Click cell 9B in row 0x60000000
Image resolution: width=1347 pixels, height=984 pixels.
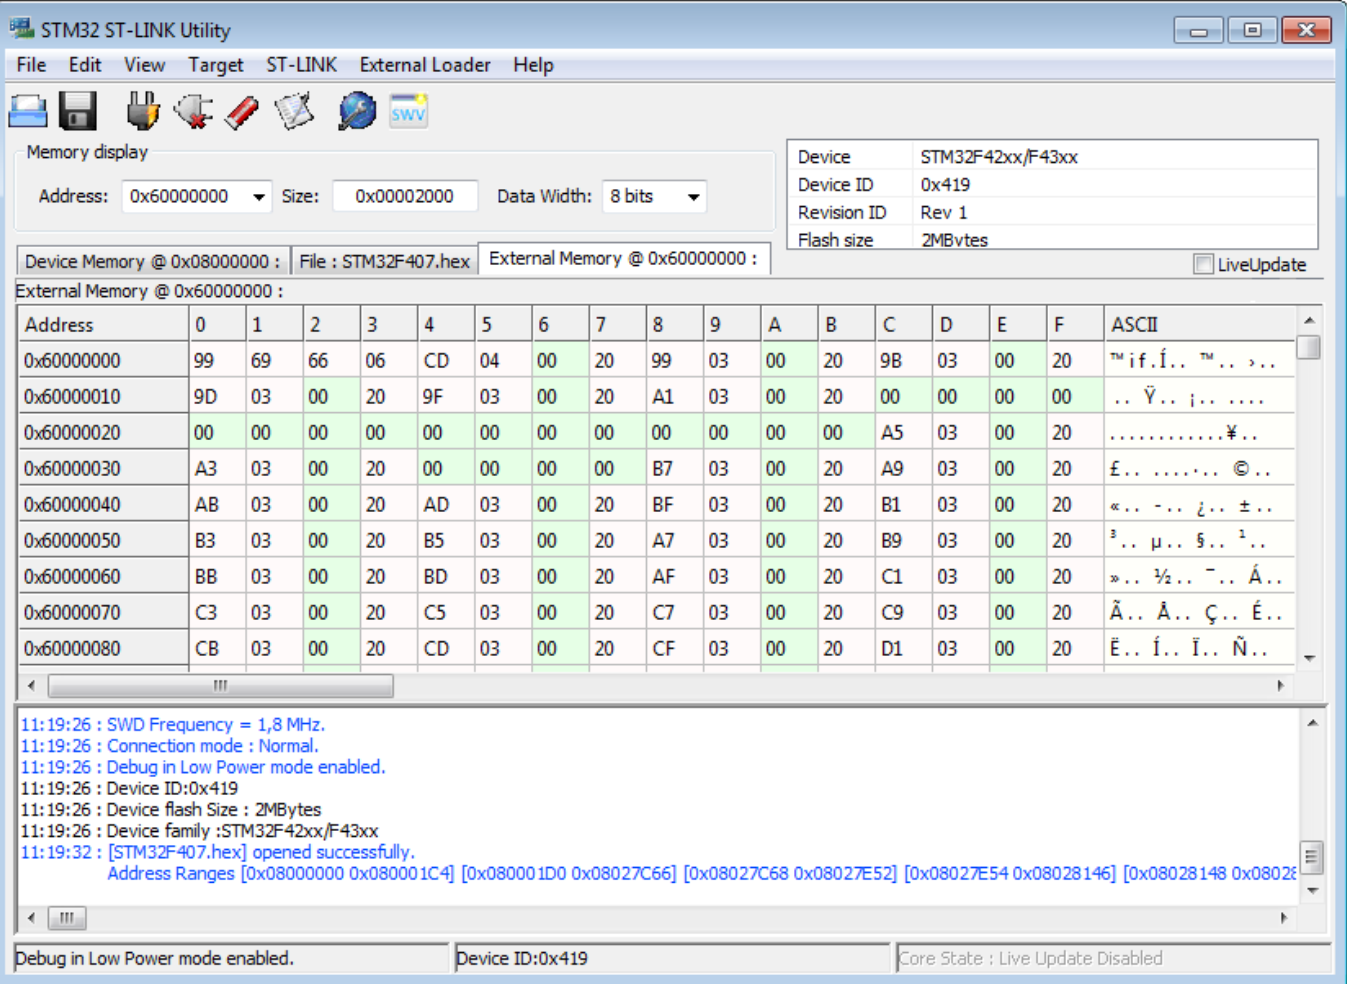904,361
